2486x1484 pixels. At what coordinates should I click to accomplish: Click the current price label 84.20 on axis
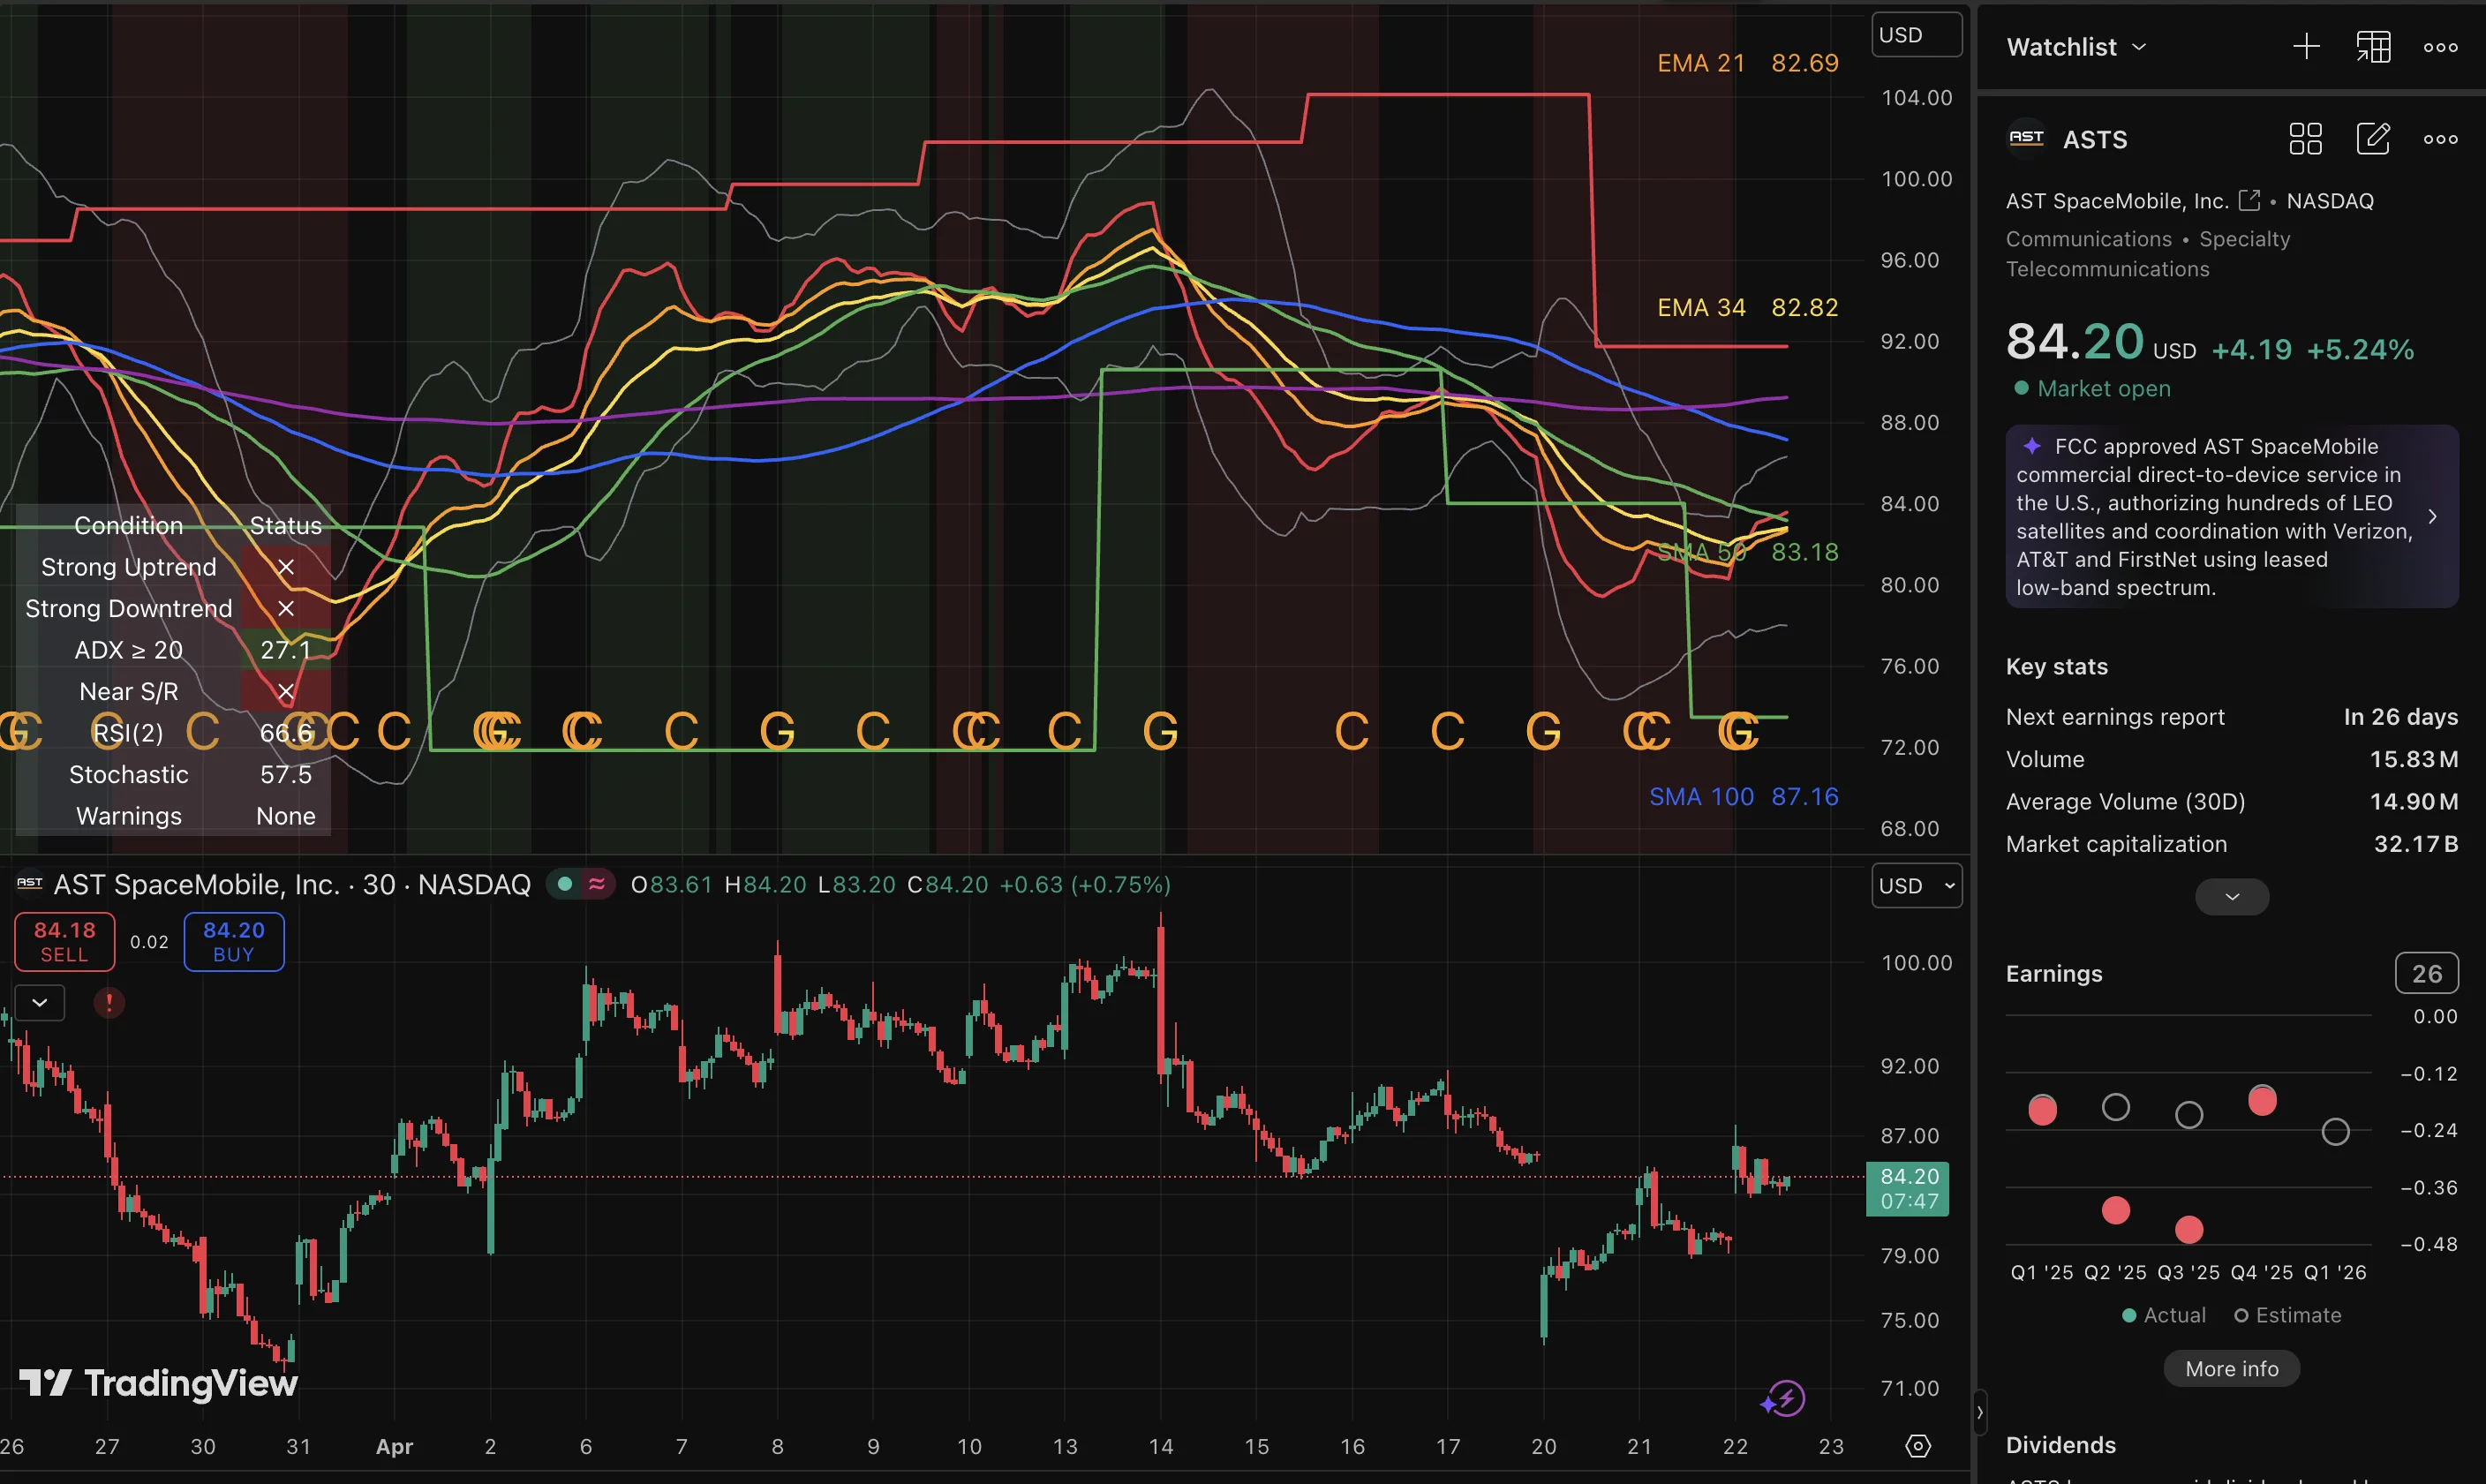click(x=1908, y=1188)
